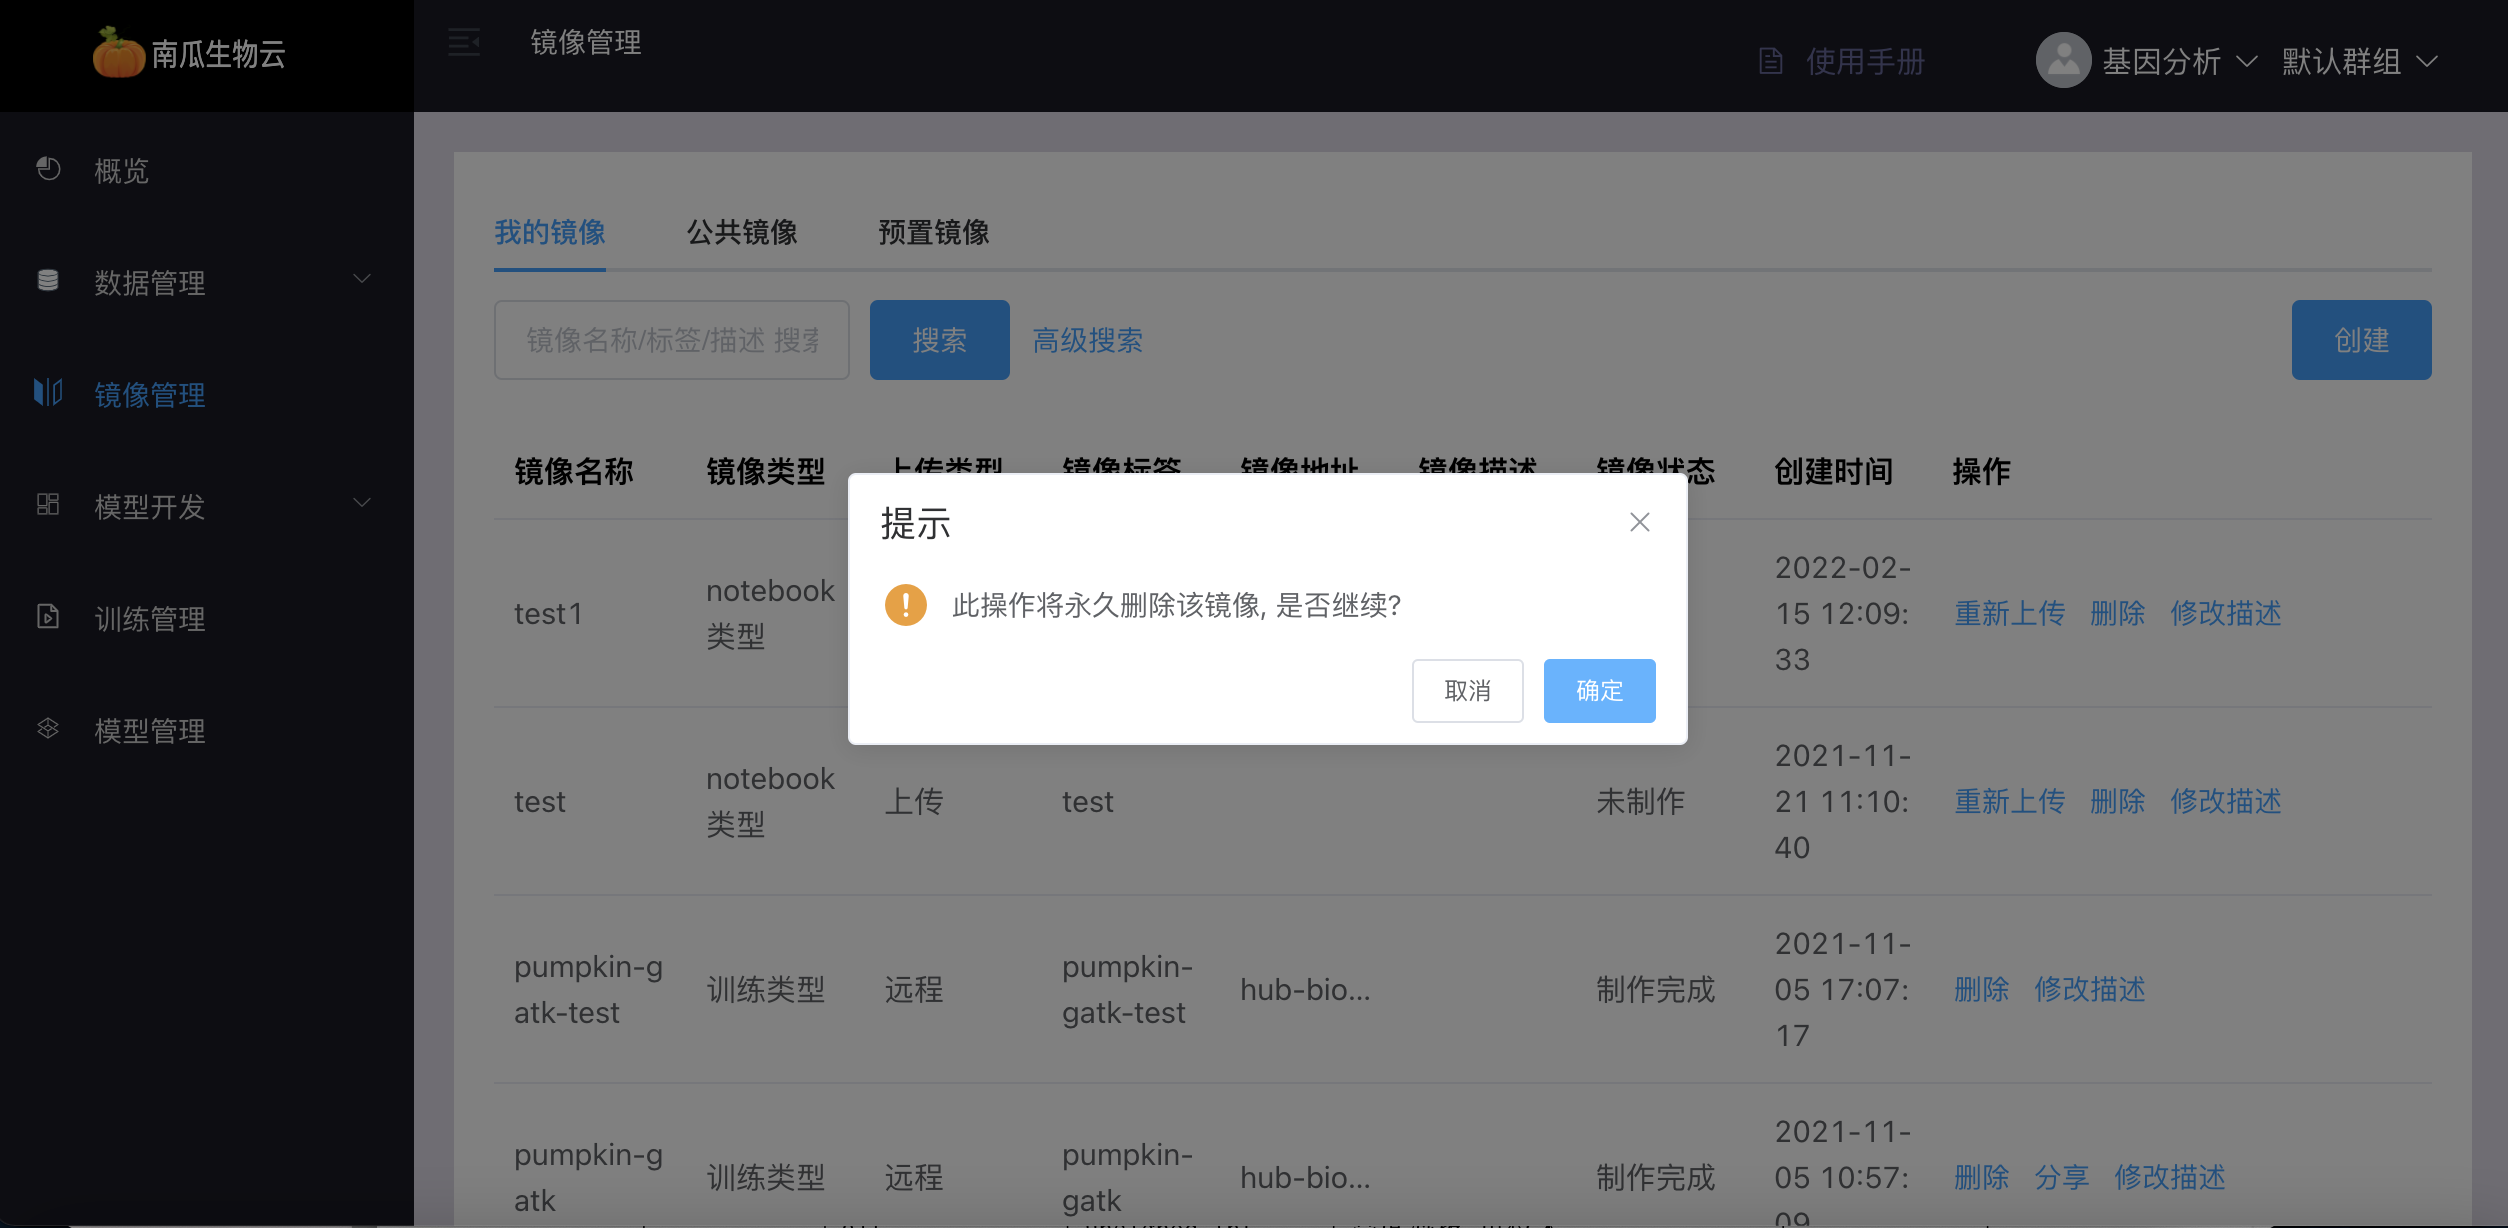This screenshot has height=1228, width=2508.
Task: Click the pumpkin-gatk-test tag cell
Action: point(1127,989)
